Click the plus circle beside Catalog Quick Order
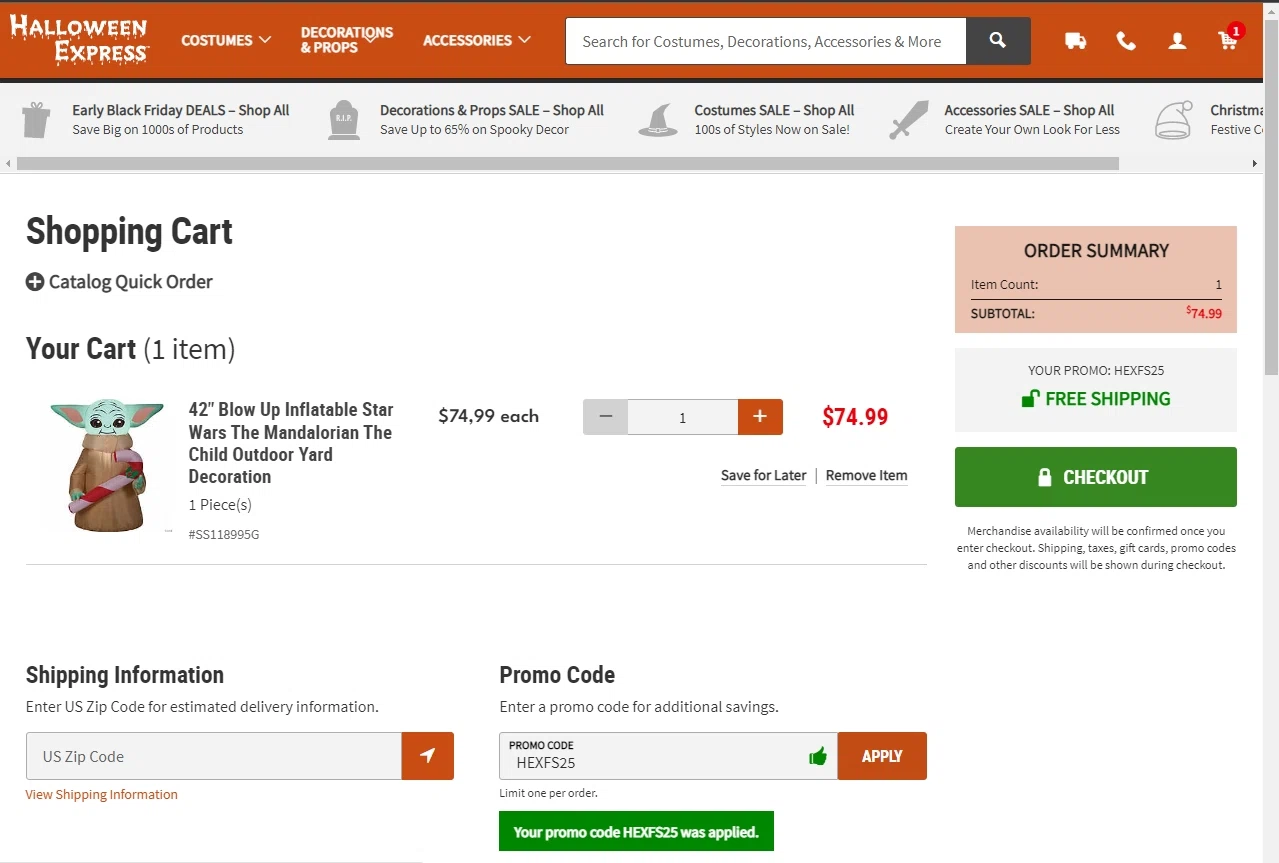This screenshot has width=1279, height=863. [35, 282]
